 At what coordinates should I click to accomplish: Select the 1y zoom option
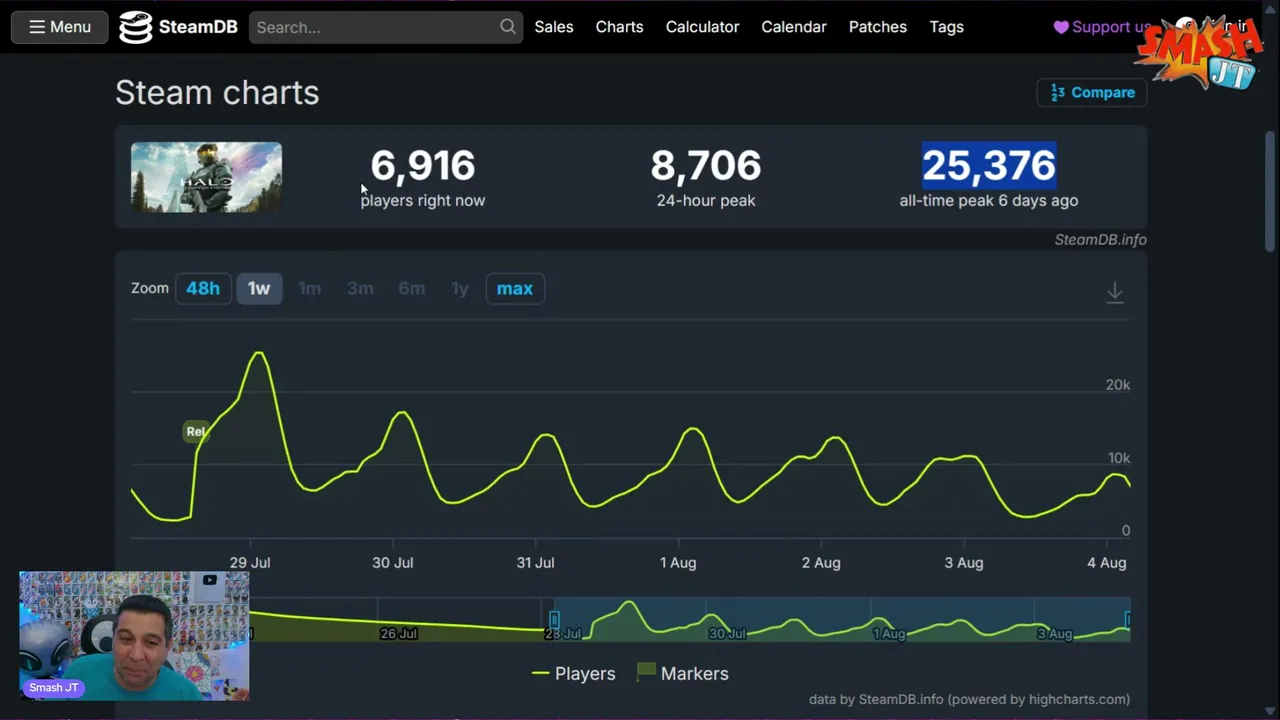click(x=460, y=288)
